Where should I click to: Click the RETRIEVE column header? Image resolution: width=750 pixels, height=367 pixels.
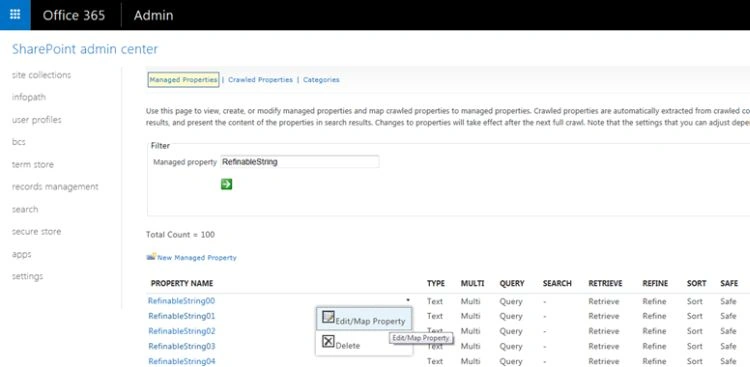605,283
